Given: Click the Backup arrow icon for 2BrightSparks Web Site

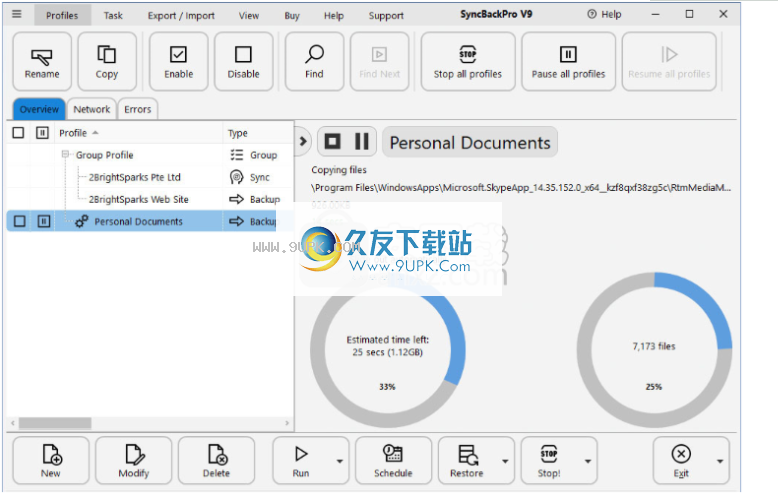Looking at the screenshot, I should point(237,199).
